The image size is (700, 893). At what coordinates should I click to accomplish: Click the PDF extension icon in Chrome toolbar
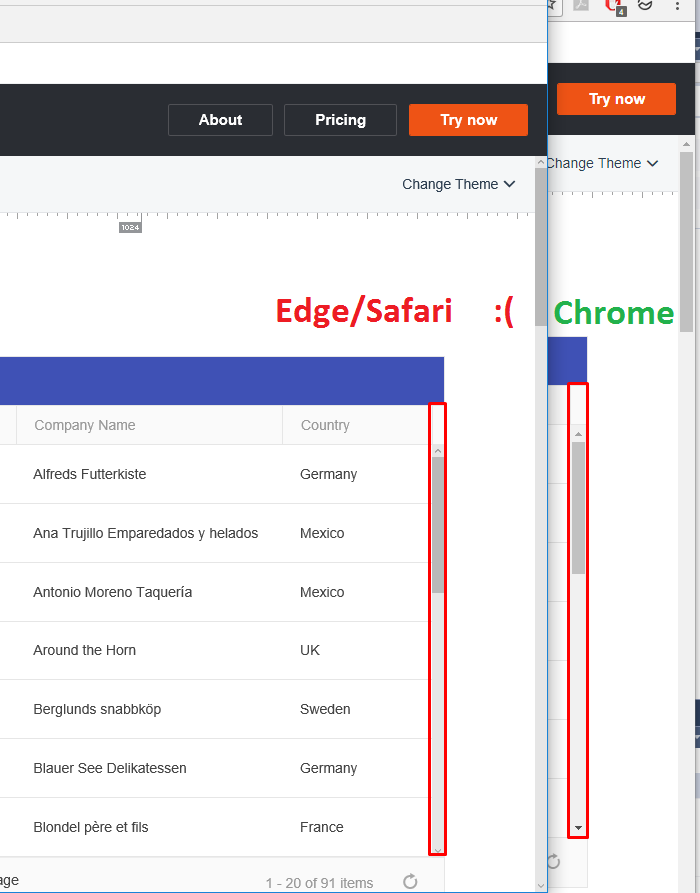(582, 5)
